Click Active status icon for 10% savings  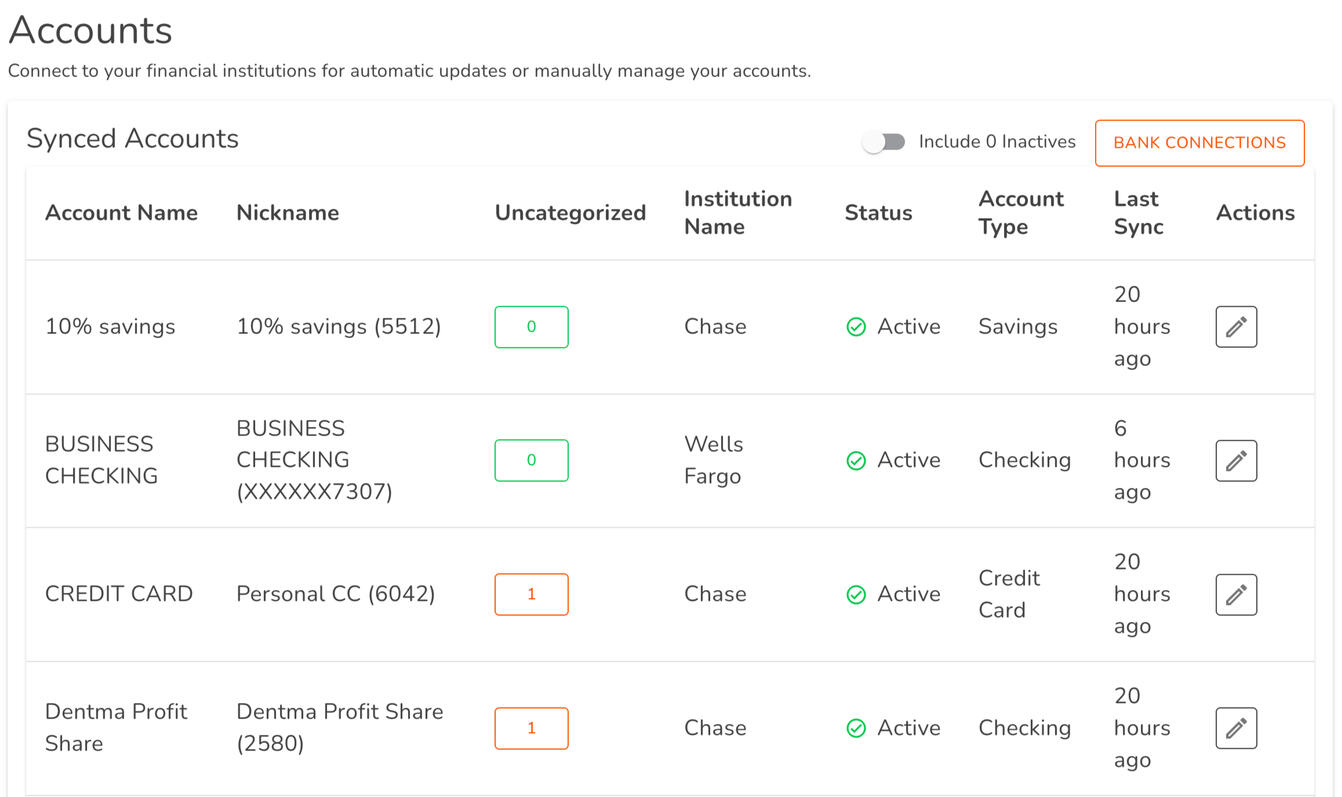(x=856, y=327)
